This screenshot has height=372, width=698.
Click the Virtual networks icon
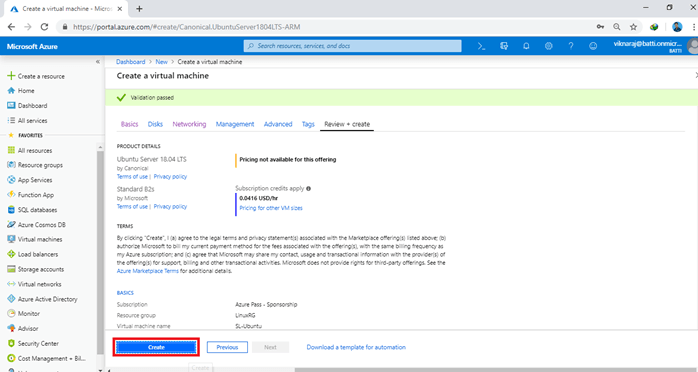pos(11,284)
